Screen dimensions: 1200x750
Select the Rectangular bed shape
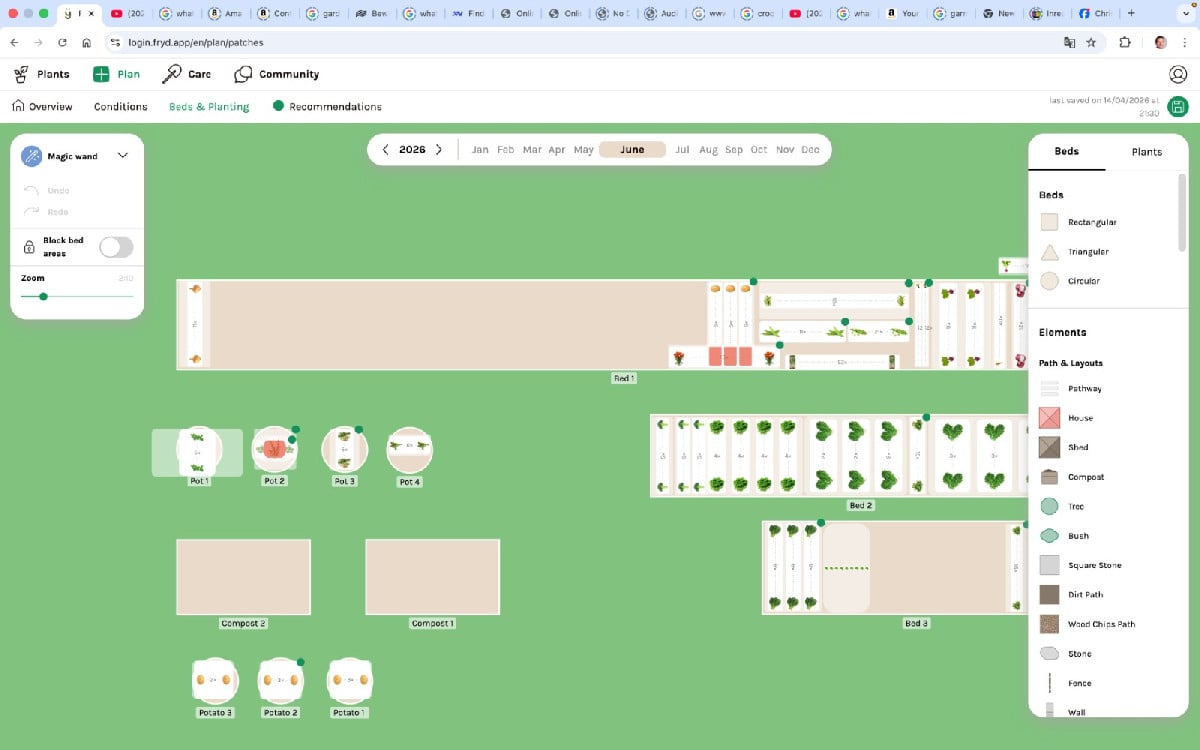pyautogui.click(x=1049, y=222)
